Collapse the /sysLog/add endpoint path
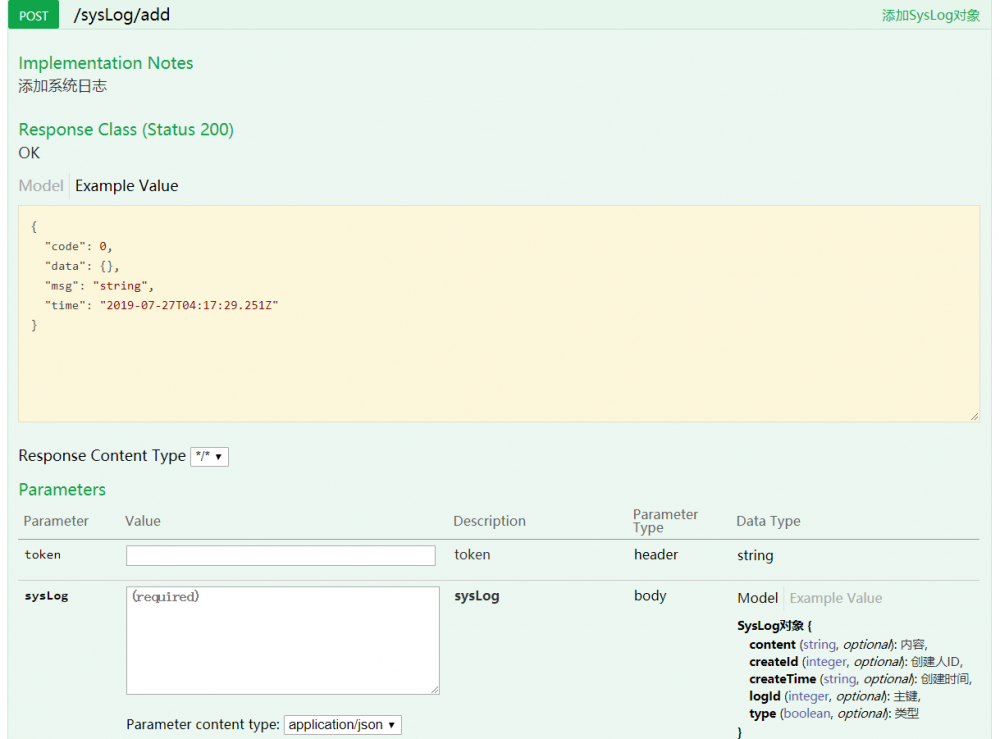The width and height of the screenshot is (1000, 739). 121,15
